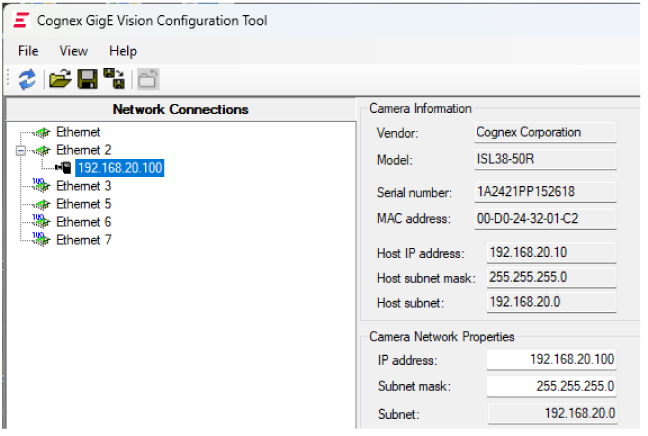Collapse the Ethernet 2 tree node
Image resolution: width=648 pixels, height=436 pixels.
pyautogui.click(x=20, y=150)
